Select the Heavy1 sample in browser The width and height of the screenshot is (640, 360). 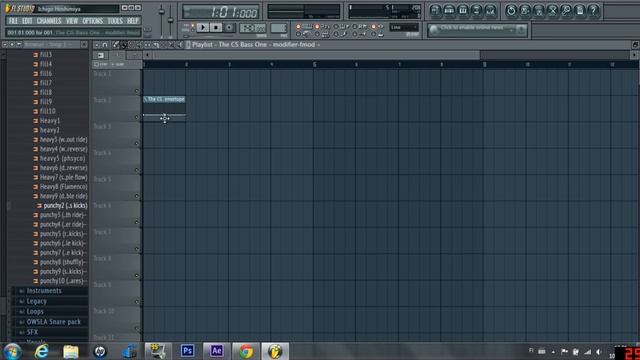point(50,121)
